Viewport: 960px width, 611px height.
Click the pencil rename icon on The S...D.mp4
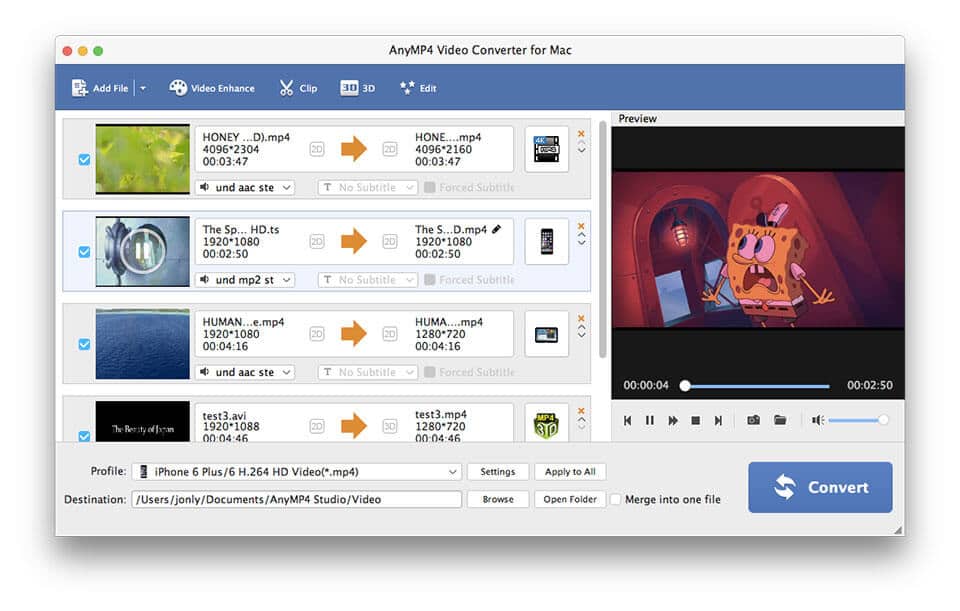[497, 229]
